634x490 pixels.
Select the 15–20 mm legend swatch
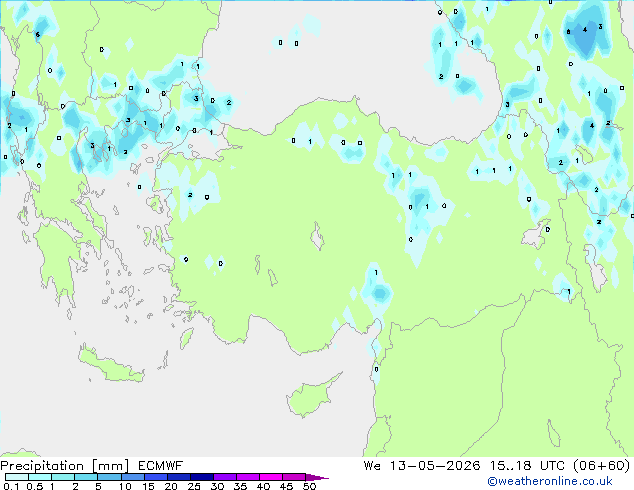coord(155,477)
